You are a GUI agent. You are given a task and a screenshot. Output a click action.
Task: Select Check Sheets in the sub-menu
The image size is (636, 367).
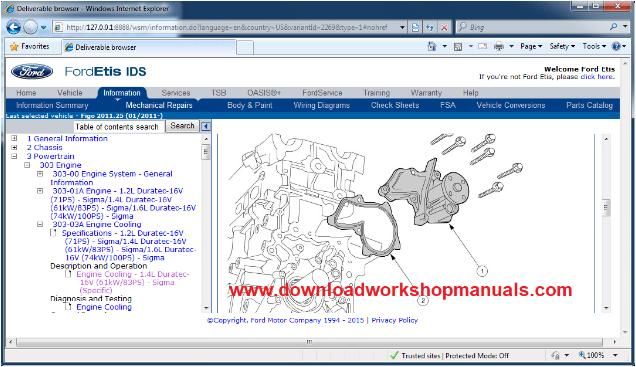pyautogui.click(x=395, y=105)
